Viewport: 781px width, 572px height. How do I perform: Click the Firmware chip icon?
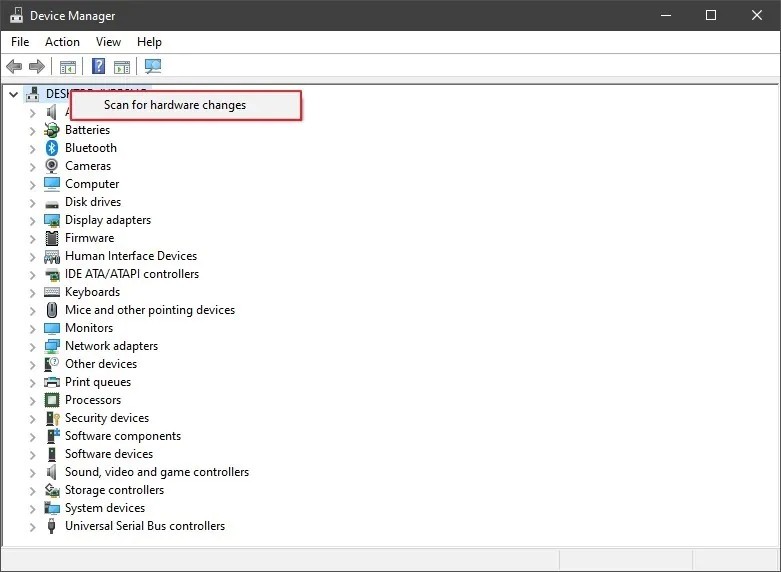[52, 238]
